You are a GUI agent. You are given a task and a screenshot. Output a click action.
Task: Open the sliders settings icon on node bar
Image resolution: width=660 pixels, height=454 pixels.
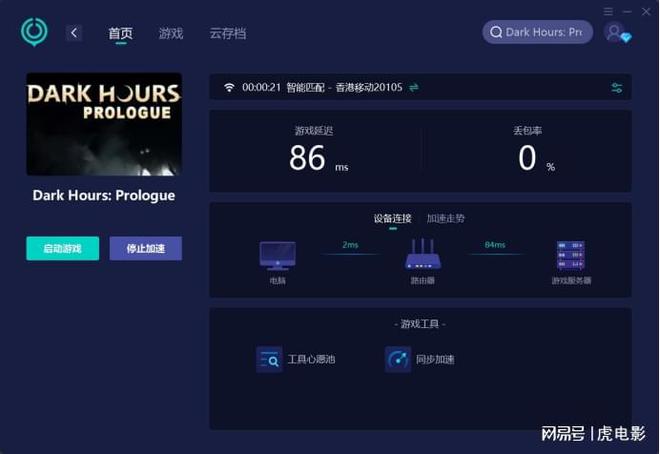coord(617,88)
